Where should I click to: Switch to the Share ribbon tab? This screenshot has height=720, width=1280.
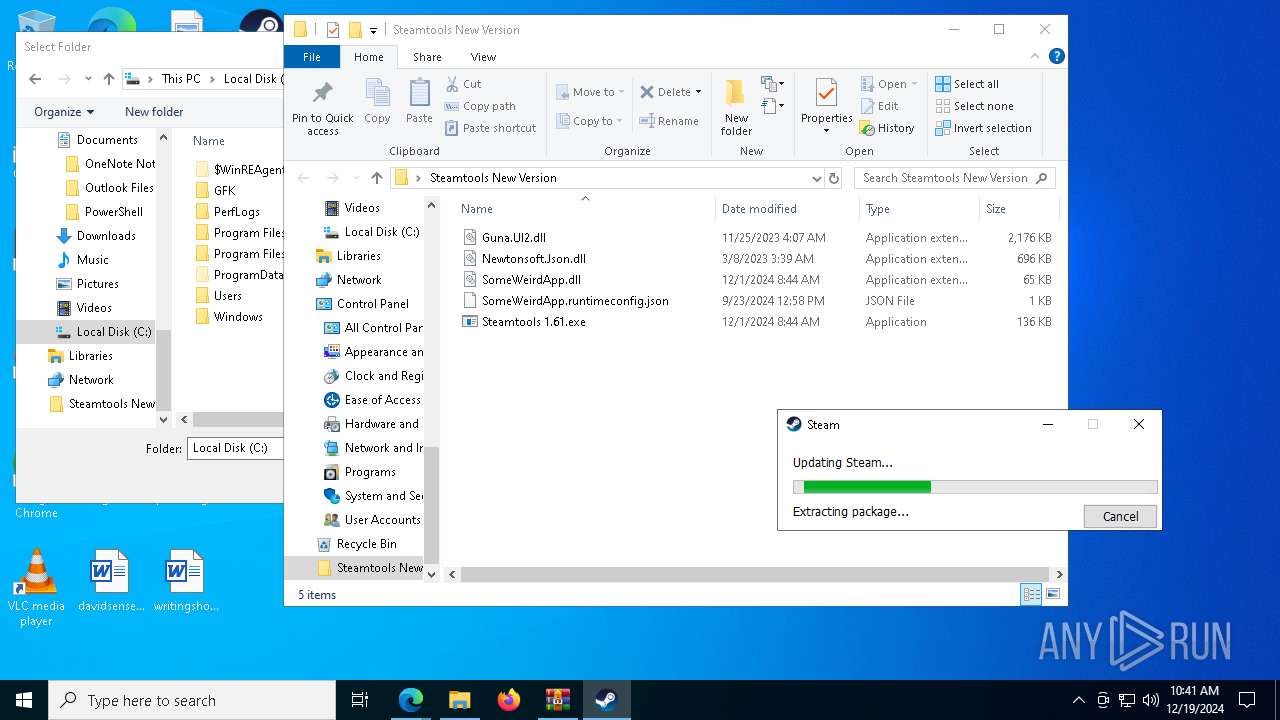(427, 57)
